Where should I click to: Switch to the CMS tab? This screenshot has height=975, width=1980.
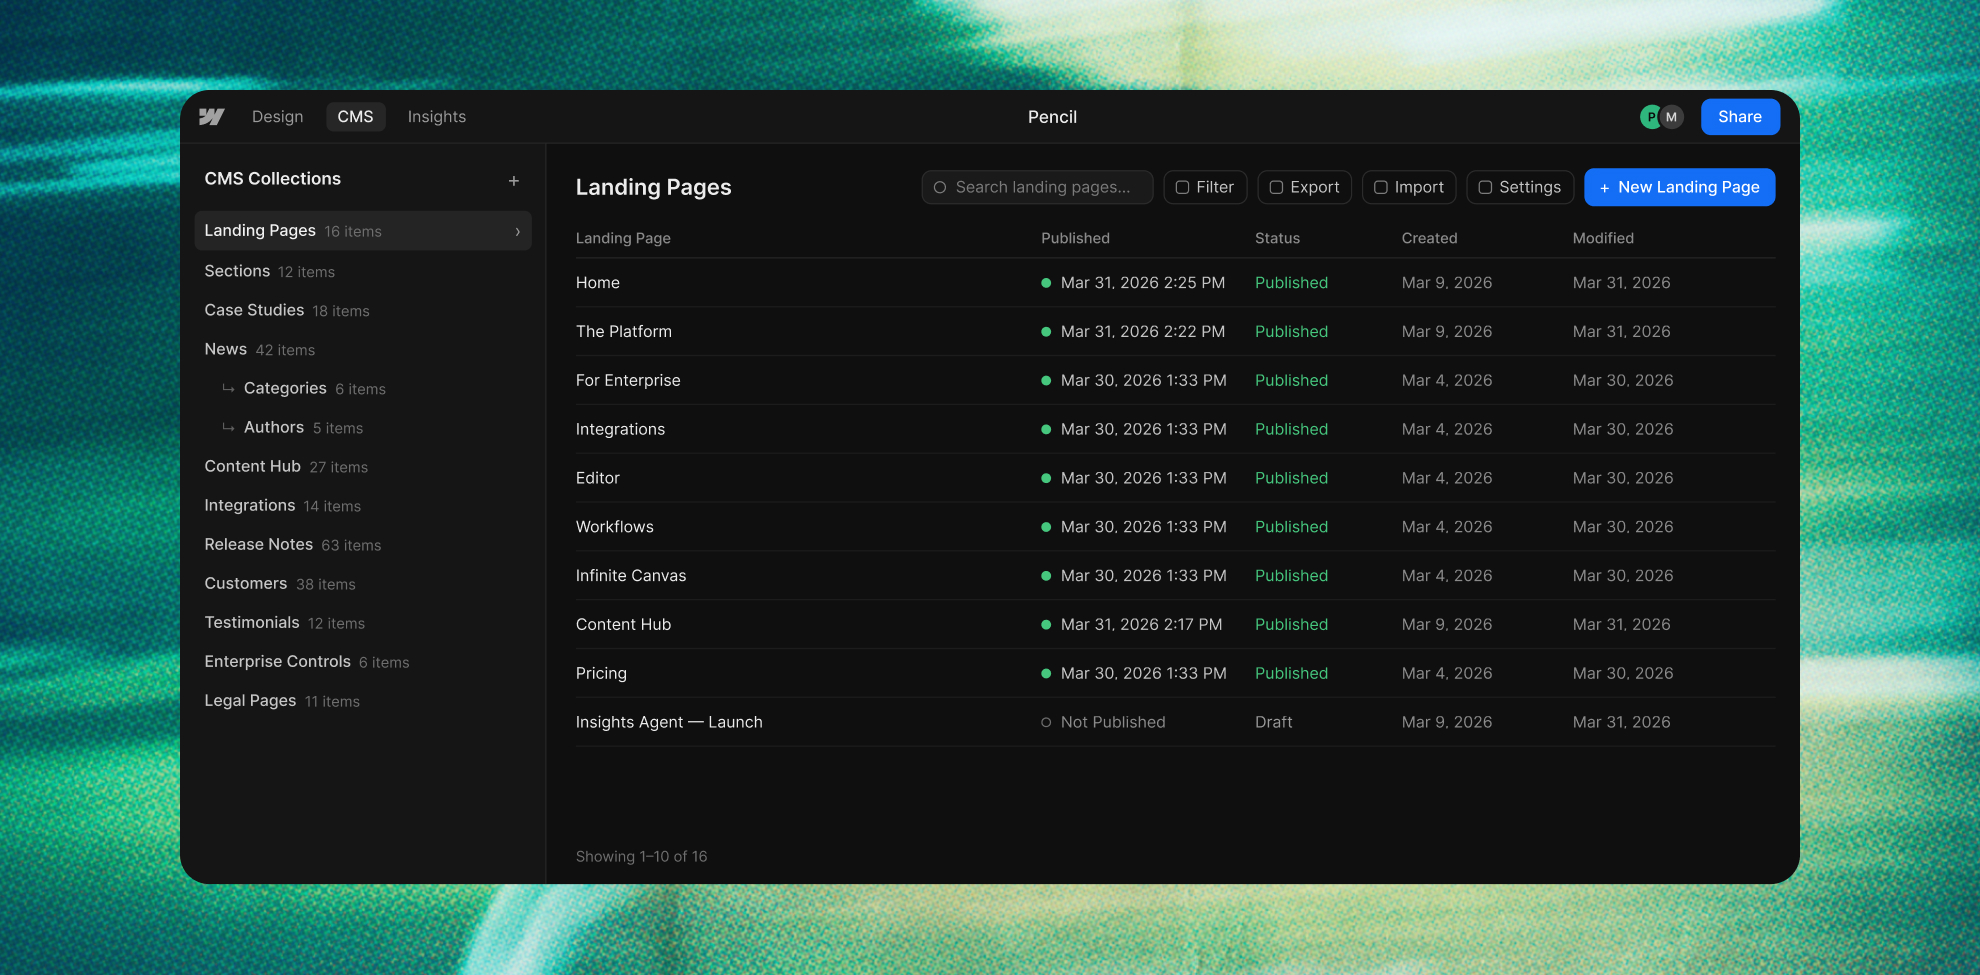coord(355,117)
